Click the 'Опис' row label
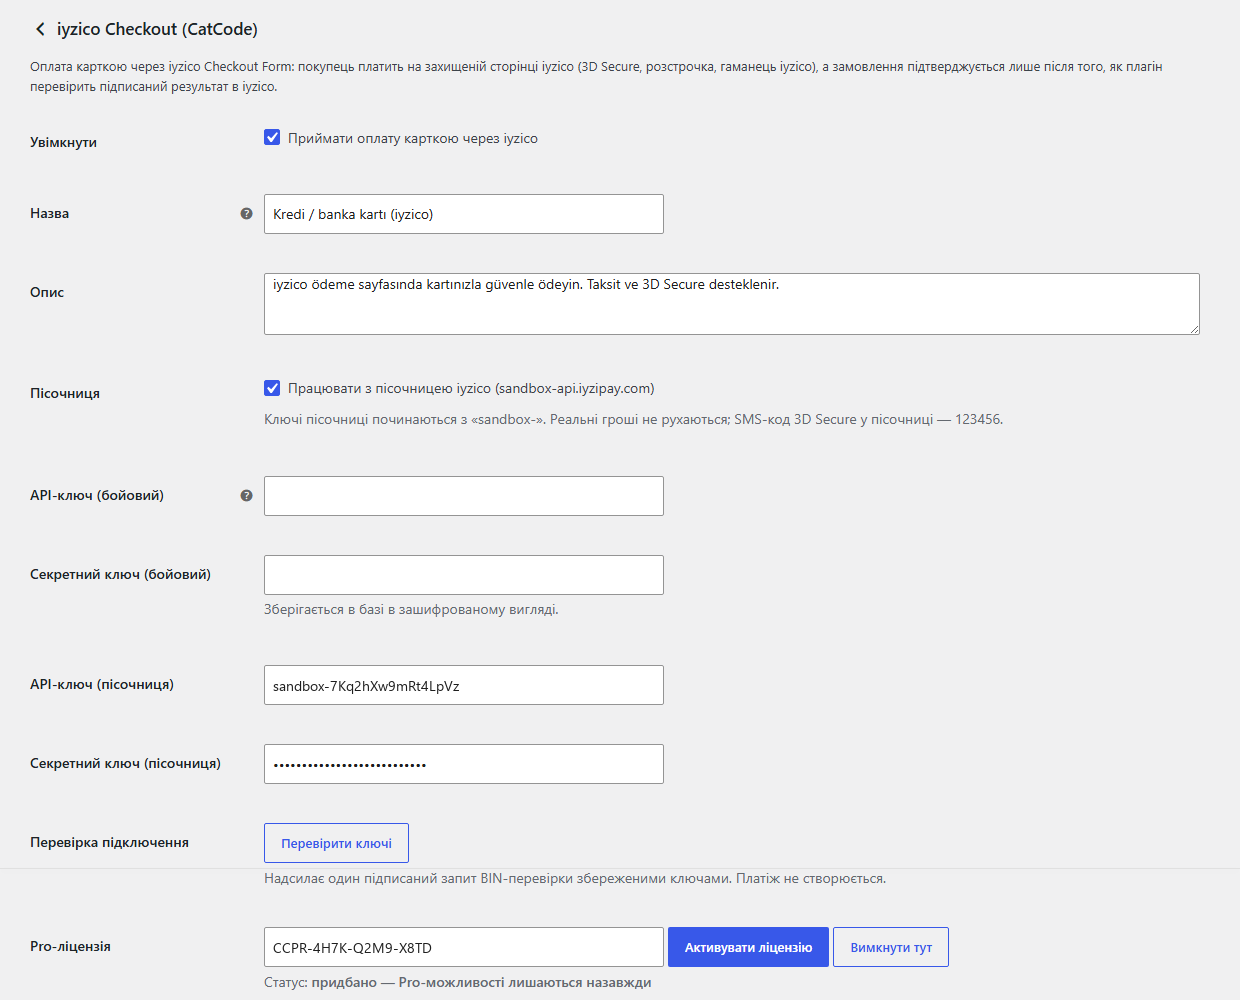 [x=47, y=292]
